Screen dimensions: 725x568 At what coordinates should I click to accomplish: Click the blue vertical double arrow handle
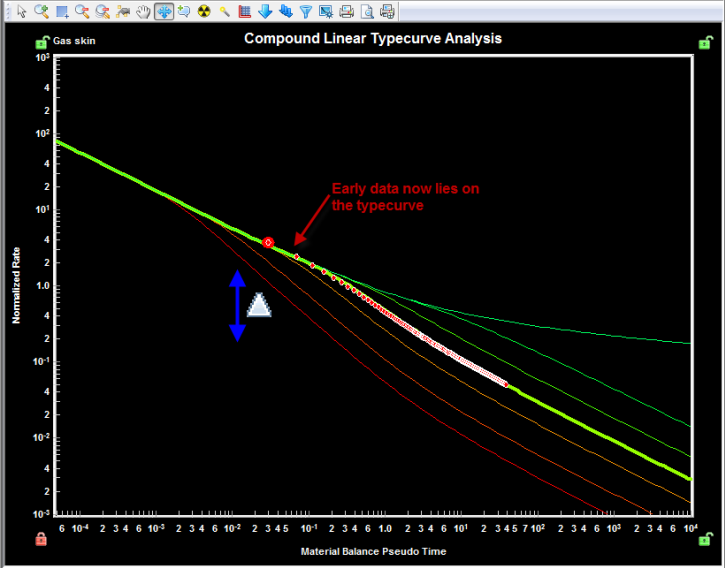237,306
